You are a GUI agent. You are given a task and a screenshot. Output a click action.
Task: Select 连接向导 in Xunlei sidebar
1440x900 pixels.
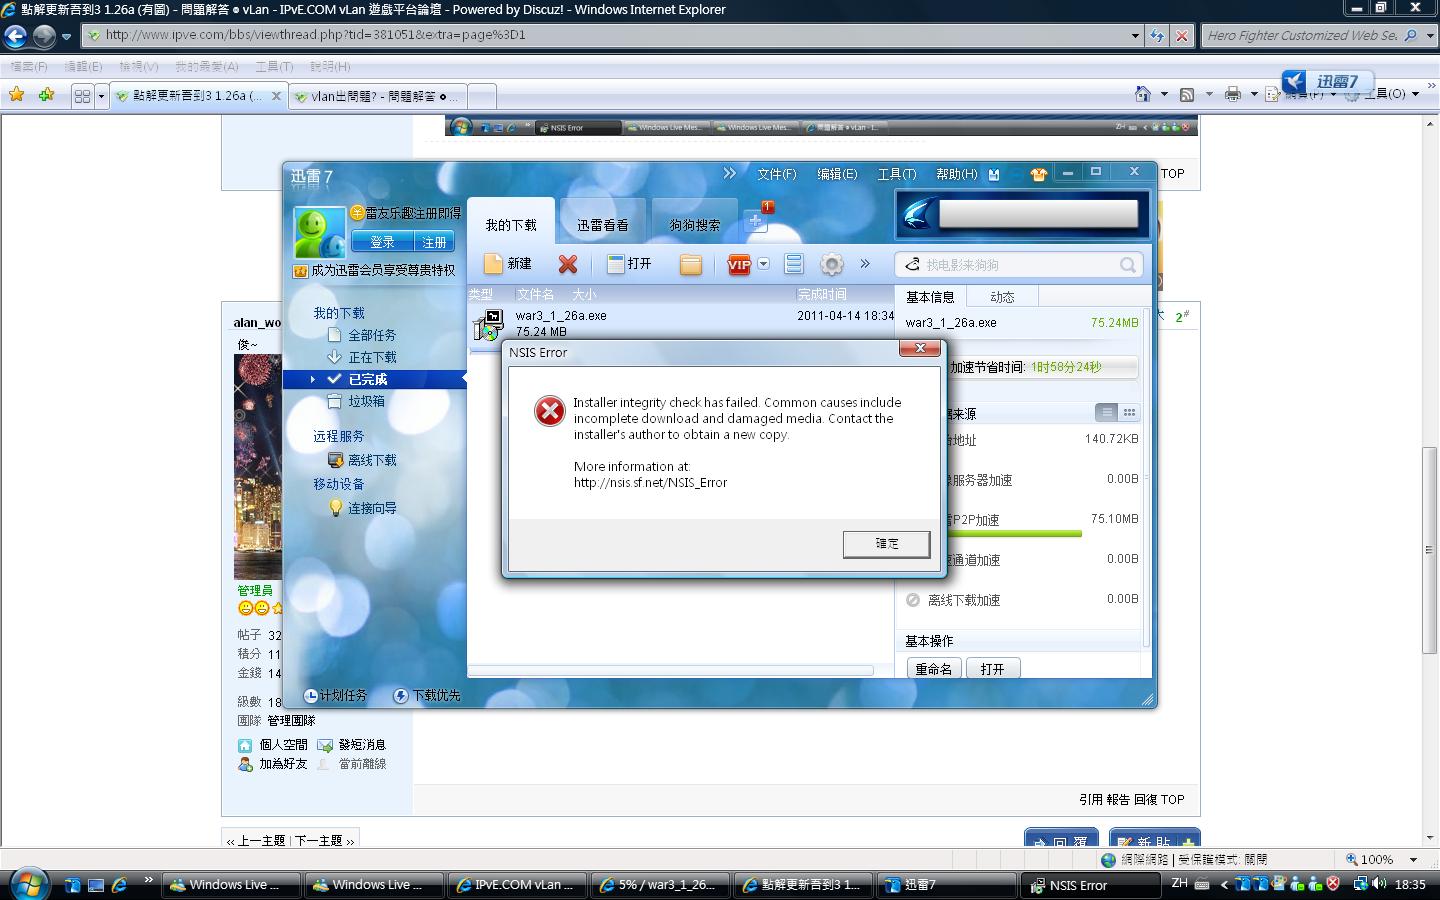pyautogui.click(x=372, y=508)
